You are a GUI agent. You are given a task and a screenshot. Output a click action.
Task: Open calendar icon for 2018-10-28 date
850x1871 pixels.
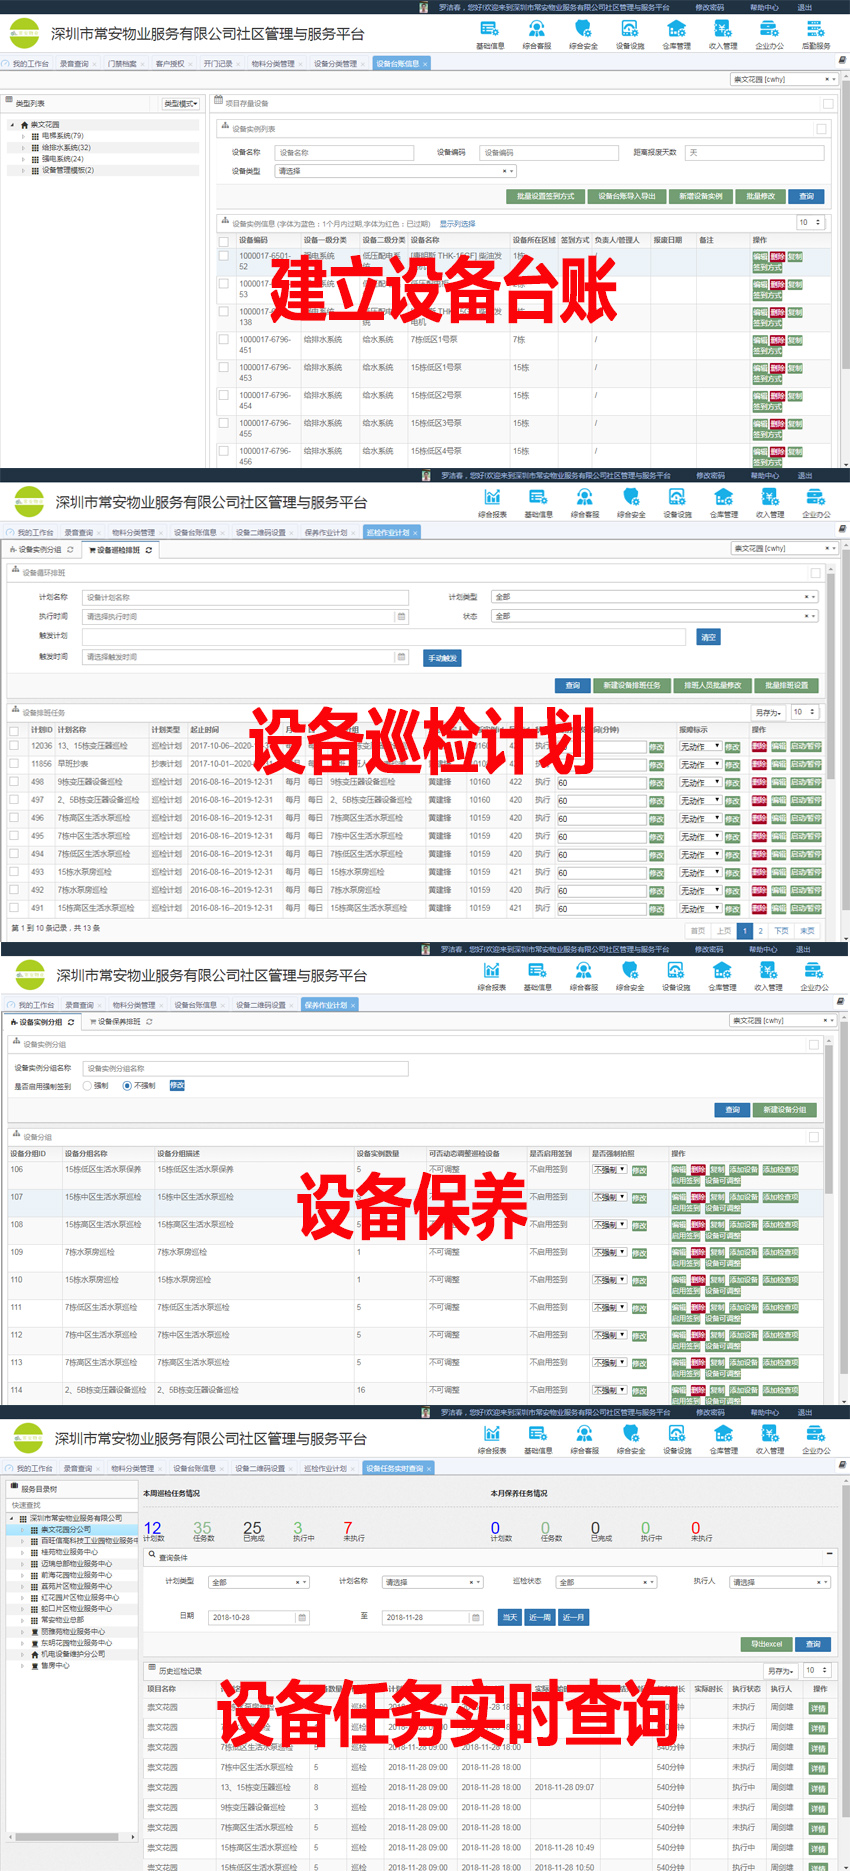[302, 1617]
